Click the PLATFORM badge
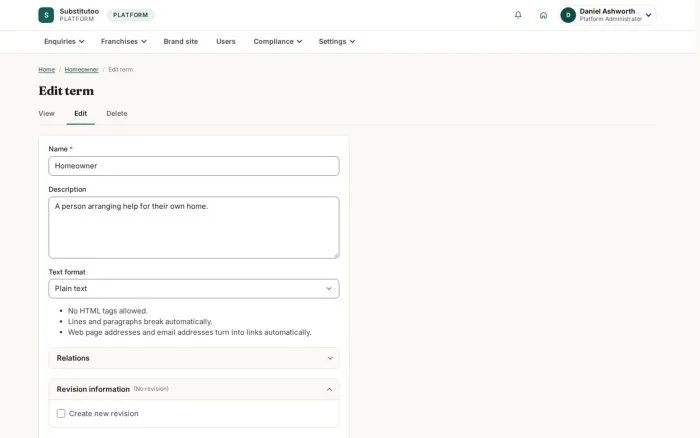The height and width of the screenshot is (438, 700). pyautogui.click(x=130, y=15)
